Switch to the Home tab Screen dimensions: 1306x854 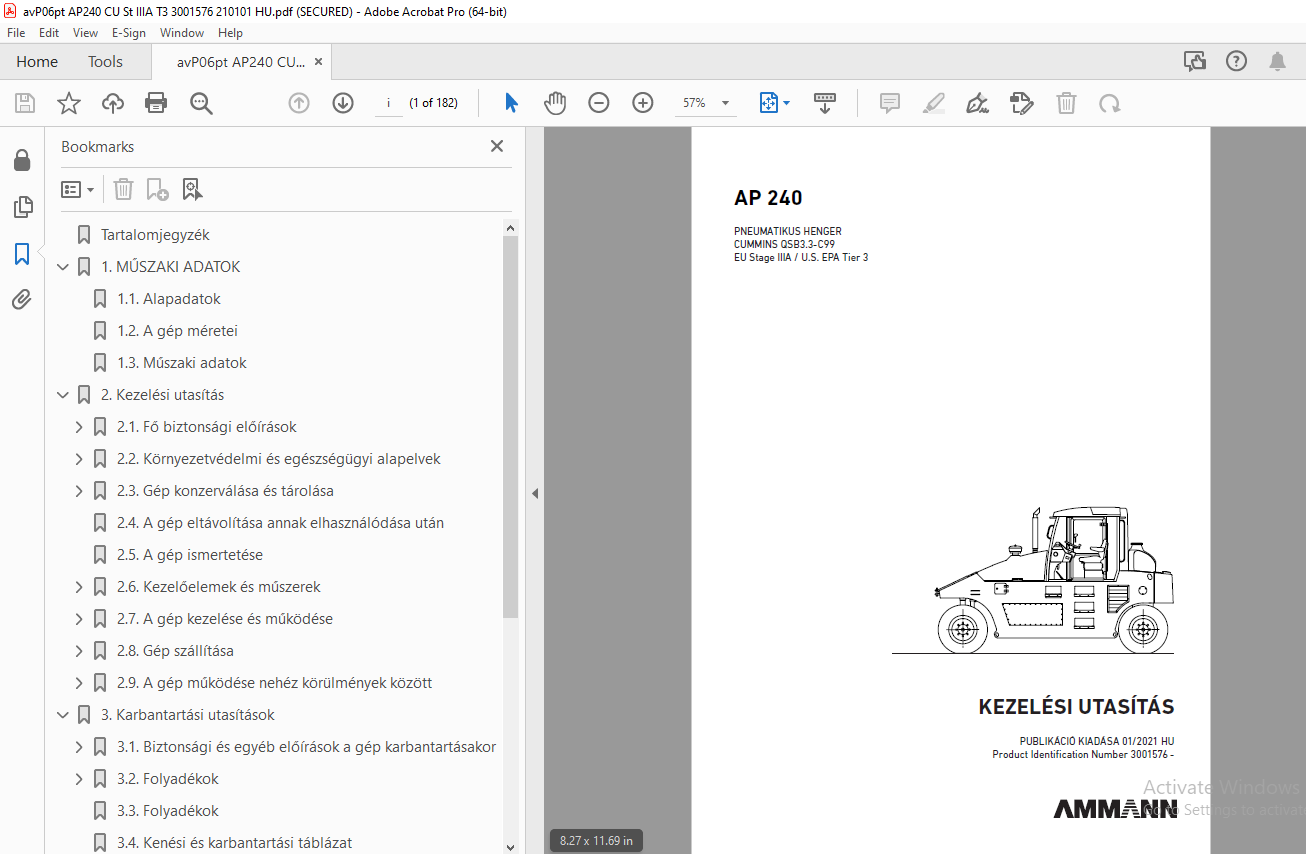point(37,62)
